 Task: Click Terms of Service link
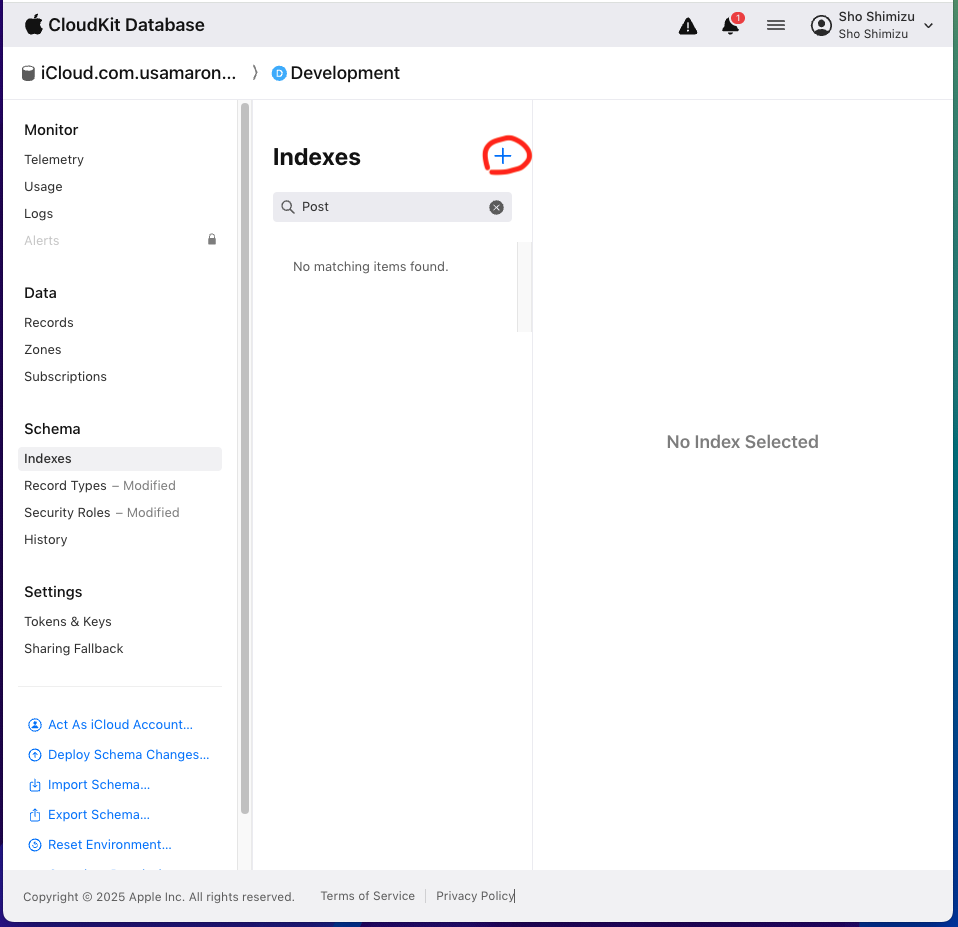point(367,896)
